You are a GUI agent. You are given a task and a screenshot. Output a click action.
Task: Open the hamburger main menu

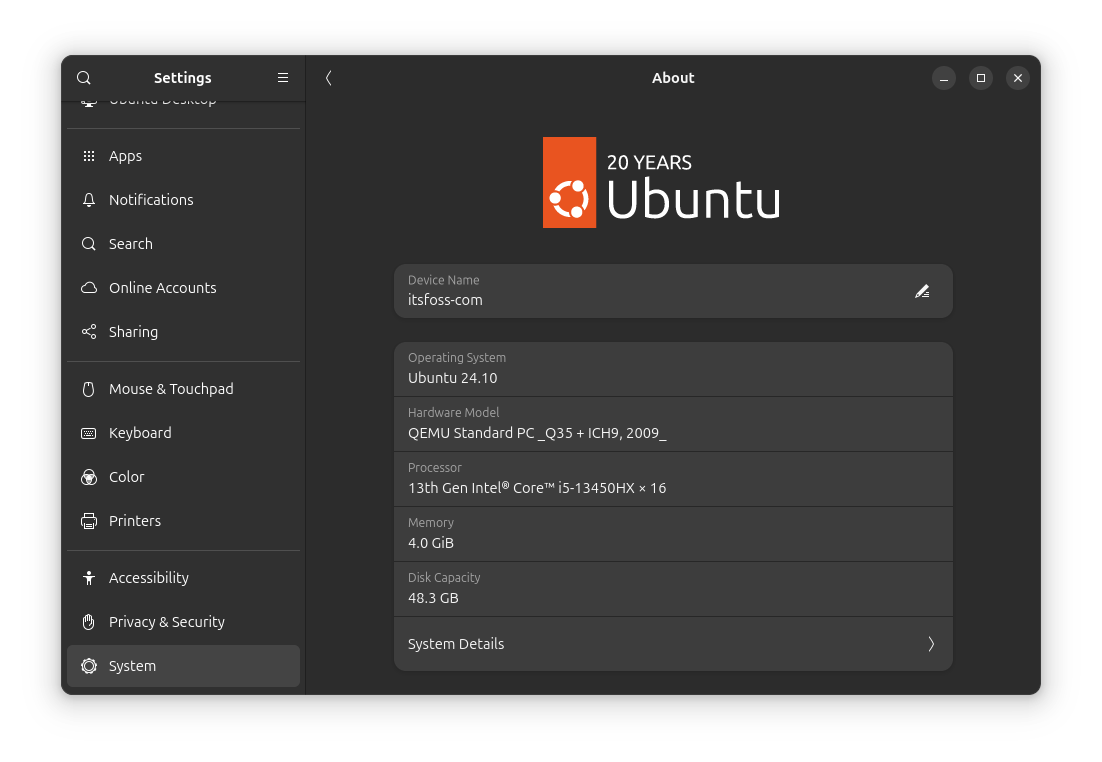tap(283, 78)
